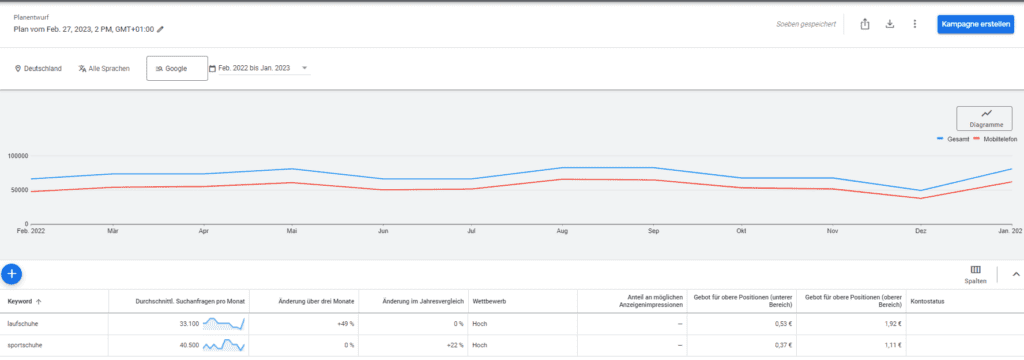Open the three-dot more options menu
The image size is (1024, 360).
tap(914, 24)
